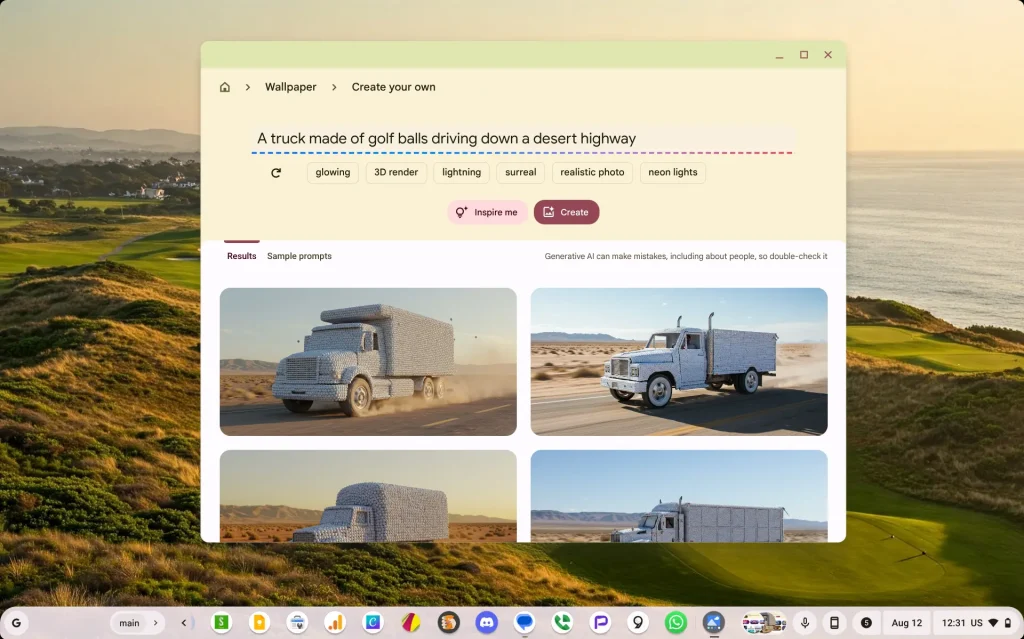Toggle the 'neon lights' style chip
This screenshot has width=1024, height=639.
click(672, 173)
